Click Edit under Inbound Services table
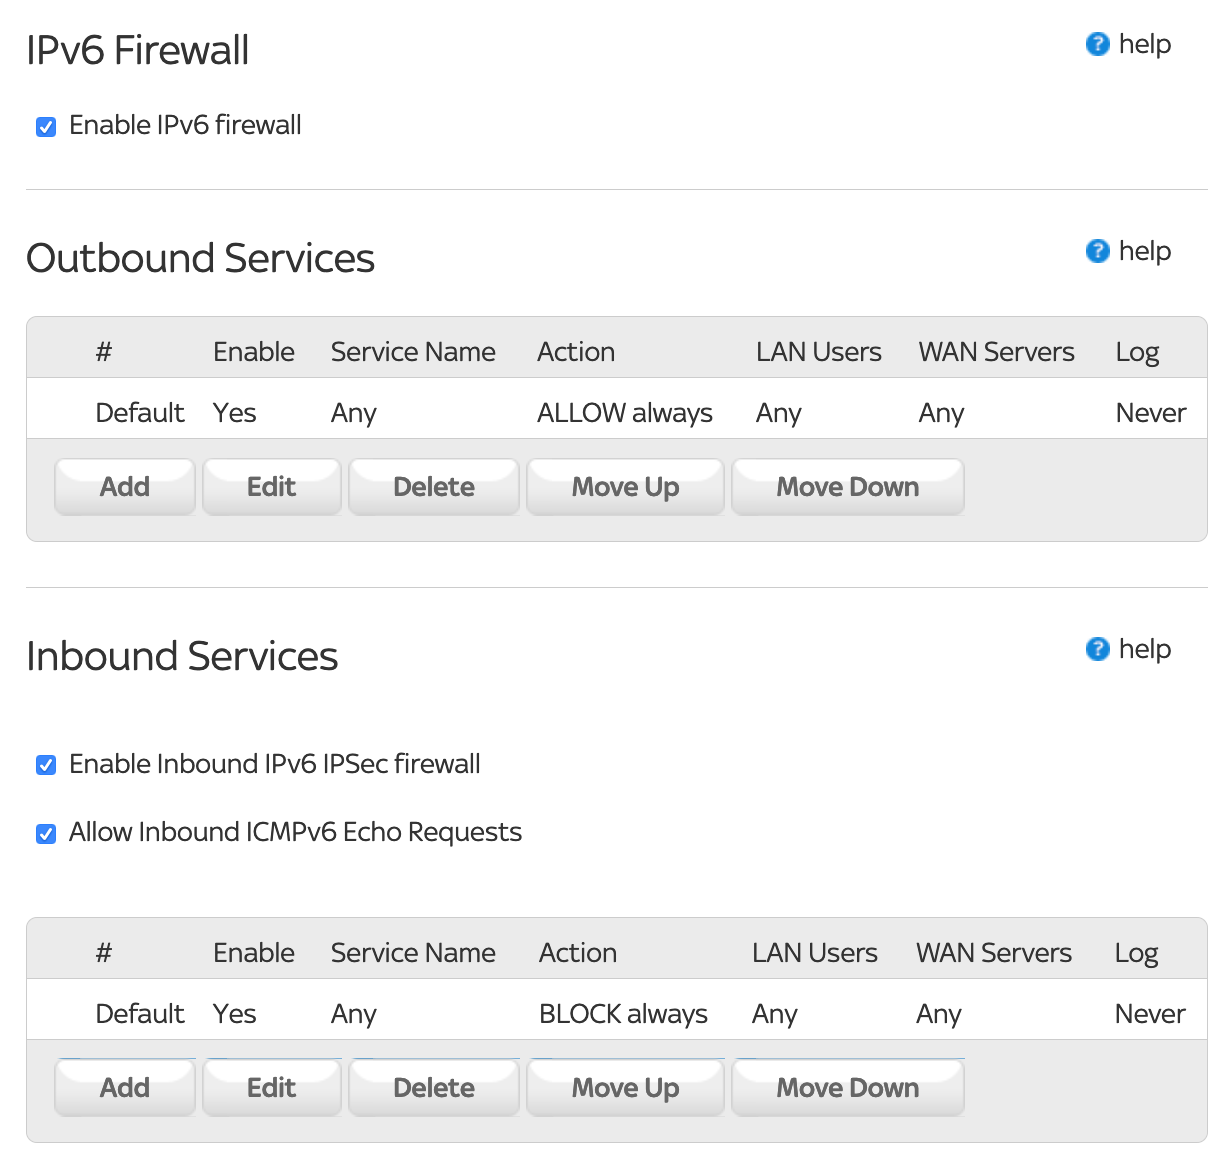The width and height of the screenshot is (1214, 1170). click(x=271, y=1088)
